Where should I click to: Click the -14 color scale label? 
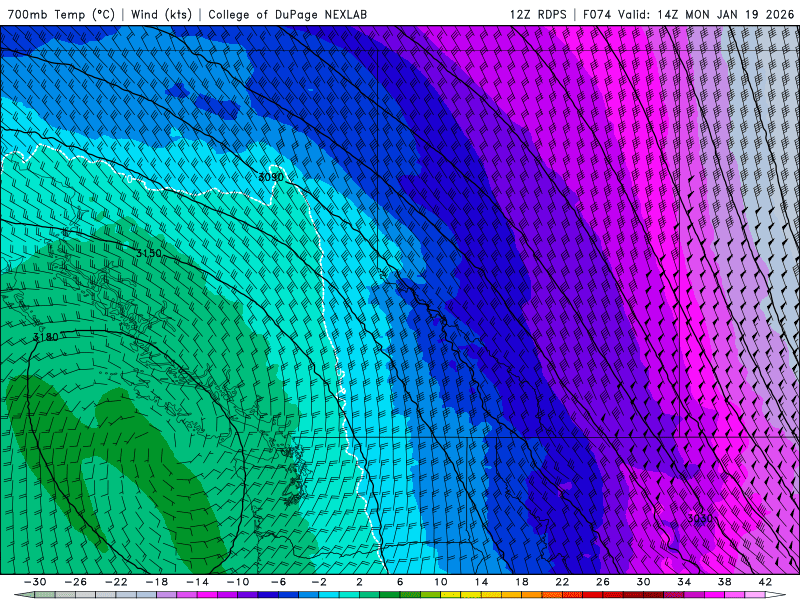point(197,582)
